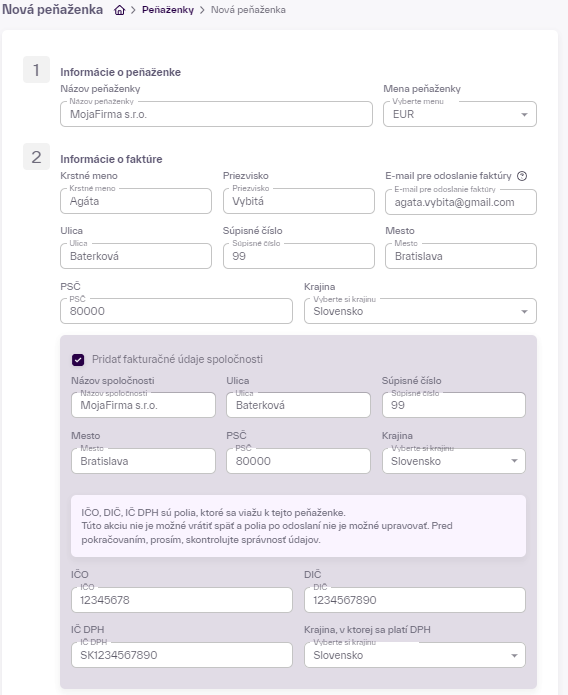Go to home via breadcrumb house icon
This screenshot has height=695, width=568.
119,10
